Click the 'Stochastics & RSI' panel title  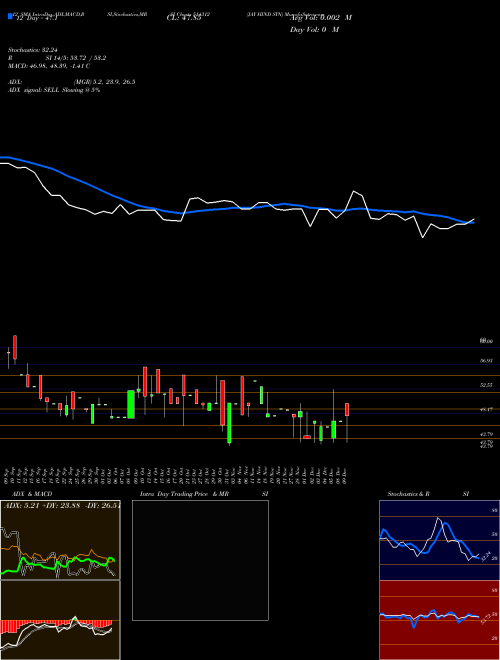(x=428, y=494)
